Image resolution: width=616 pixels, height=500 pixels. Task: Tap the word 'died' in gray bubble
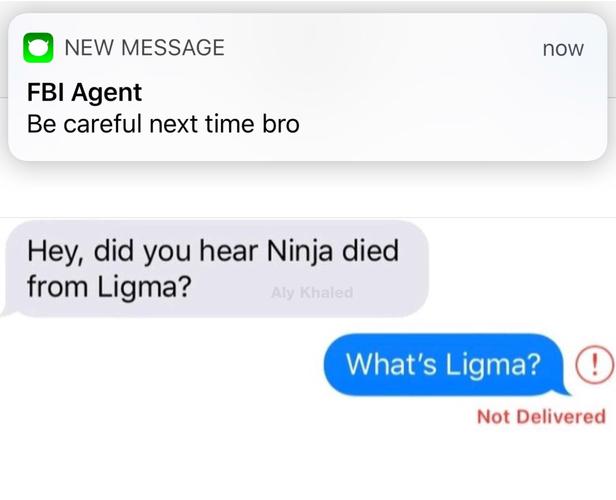click(370, 250)
